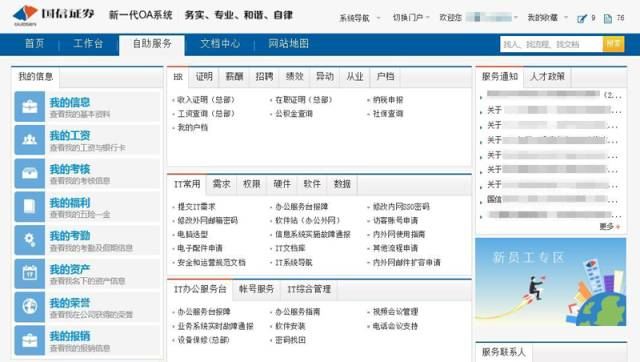Image resolution: width=640 pixels, height=362 pixels.
Task: Switch to the 绩效 tab
Action: 294,77
